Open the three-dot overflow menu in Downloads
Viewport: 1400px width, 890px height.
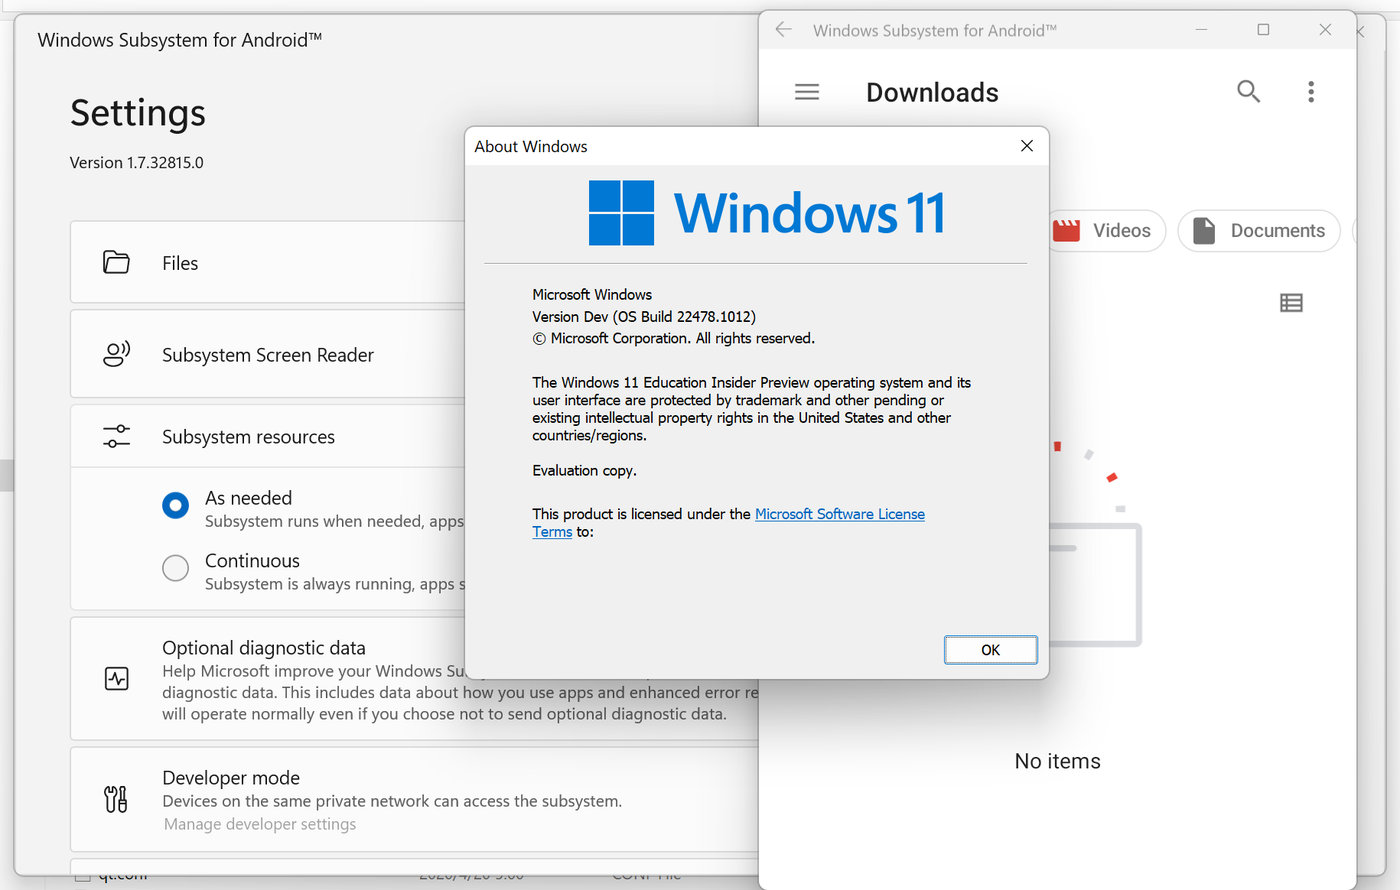tap(1310, 91)
